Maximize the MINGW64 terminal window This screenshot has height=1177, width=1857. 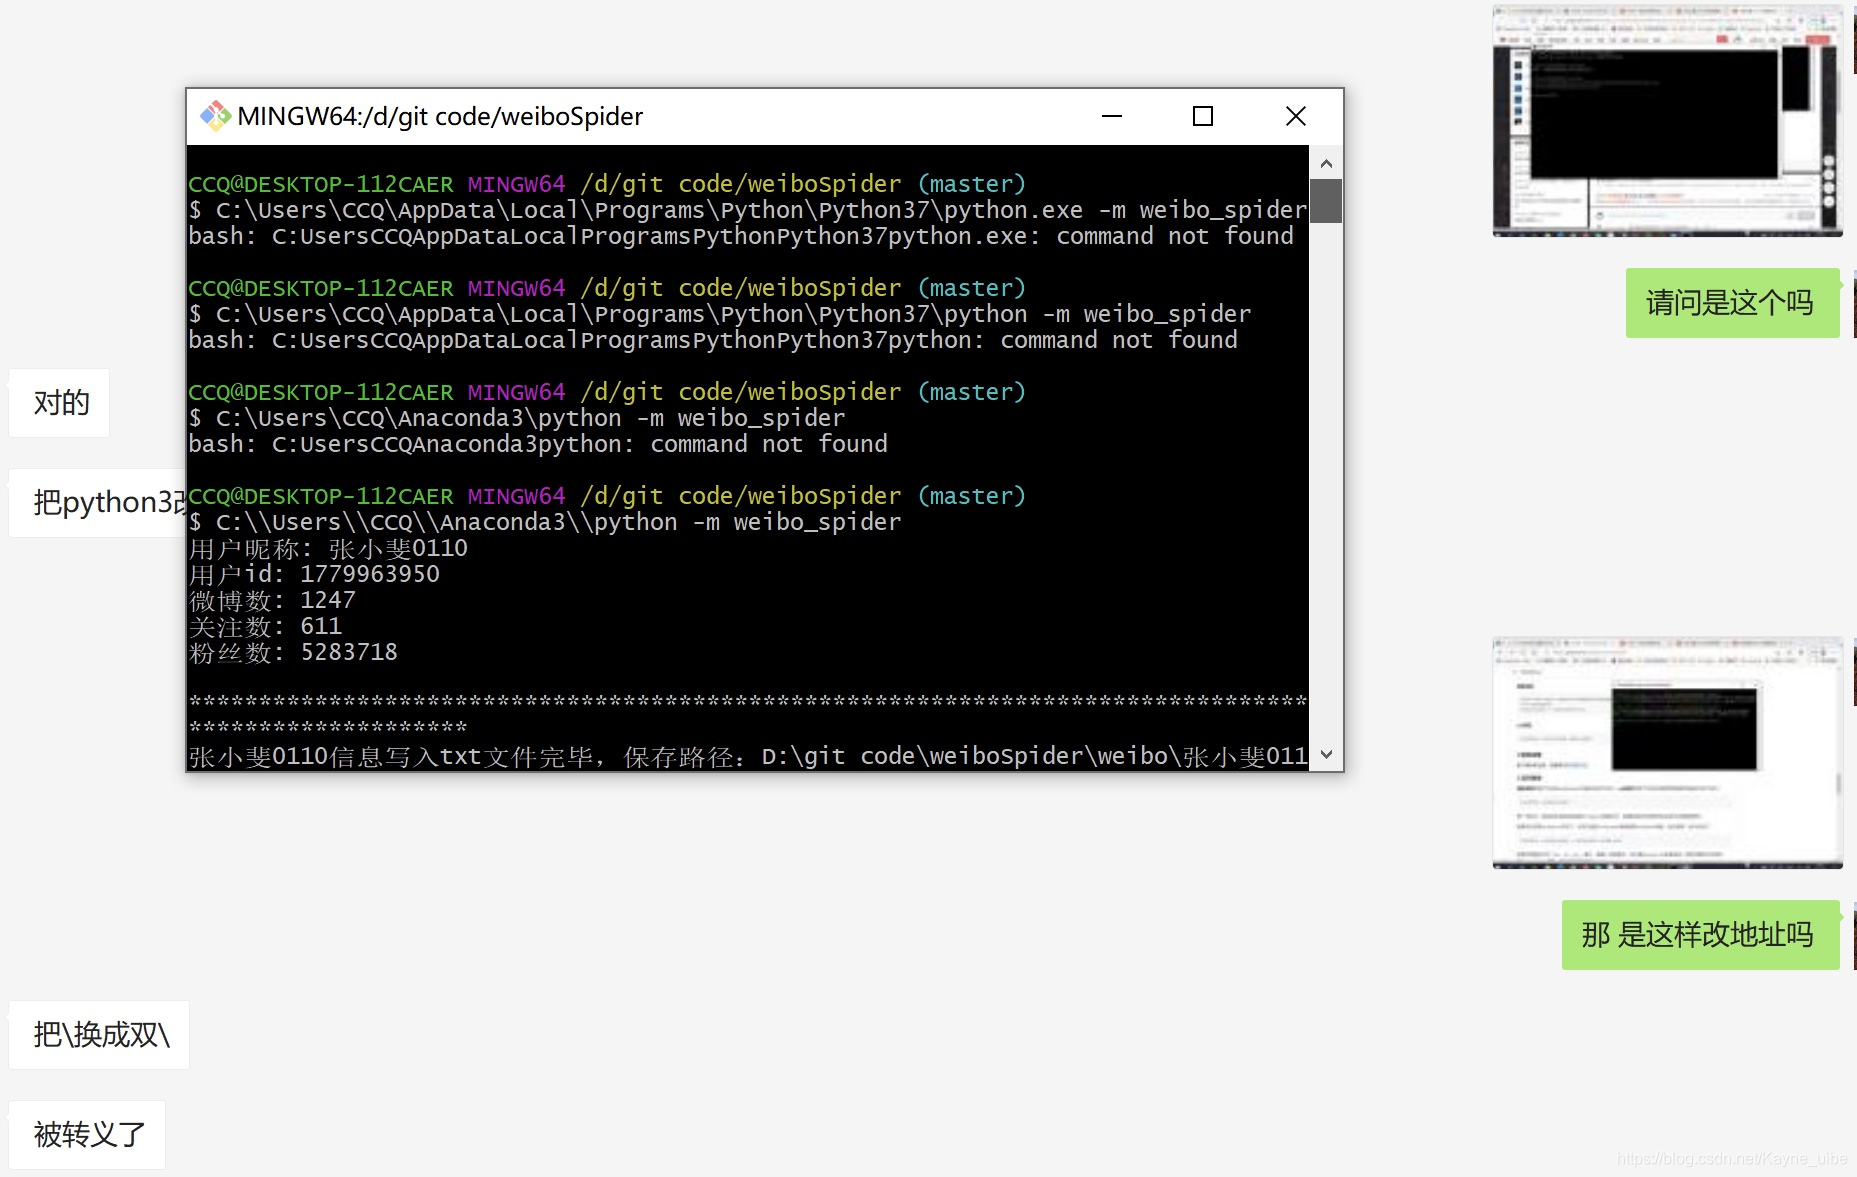pos(1203,116)
